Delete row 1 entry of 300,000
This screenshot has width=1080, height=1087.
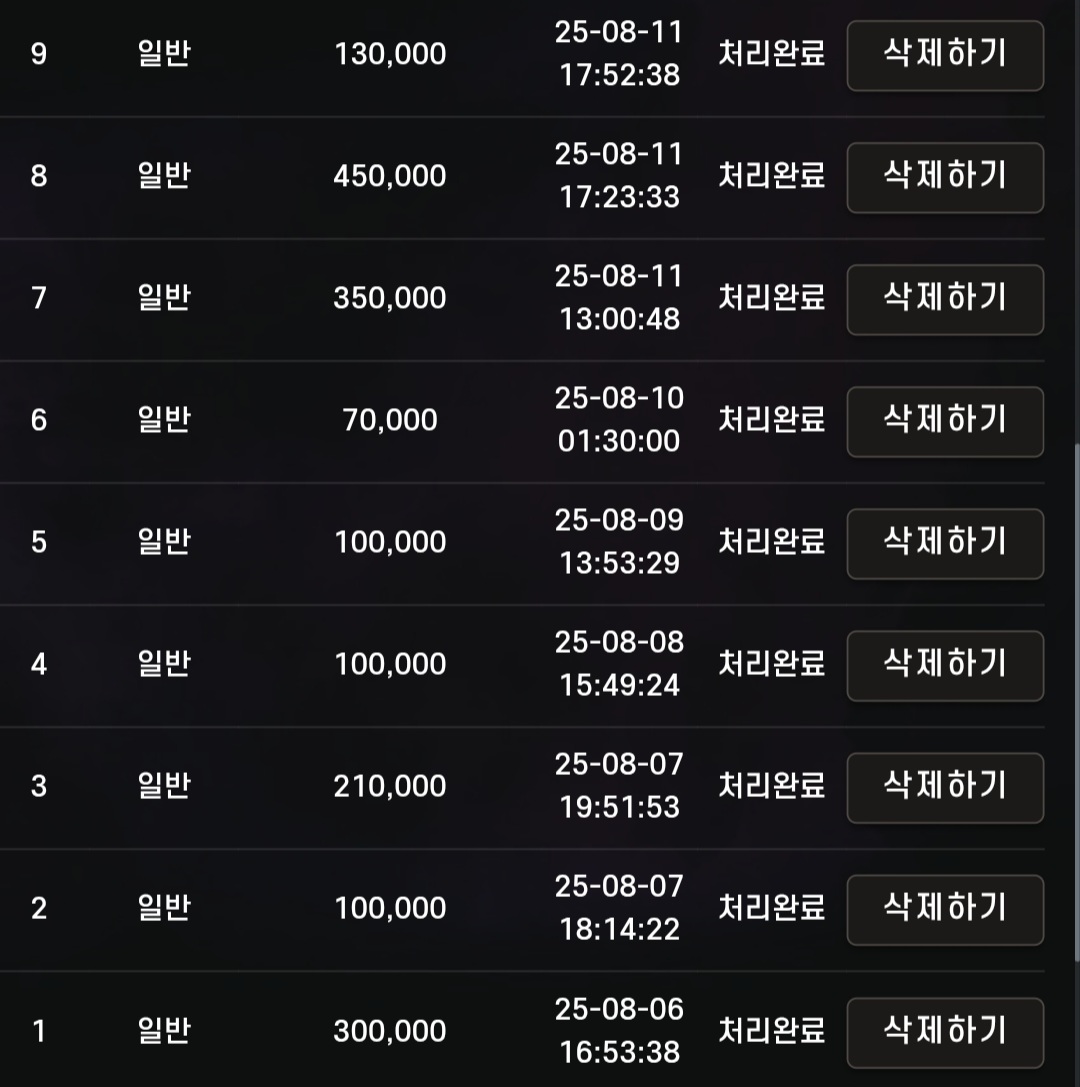(x=945, y=1032)
